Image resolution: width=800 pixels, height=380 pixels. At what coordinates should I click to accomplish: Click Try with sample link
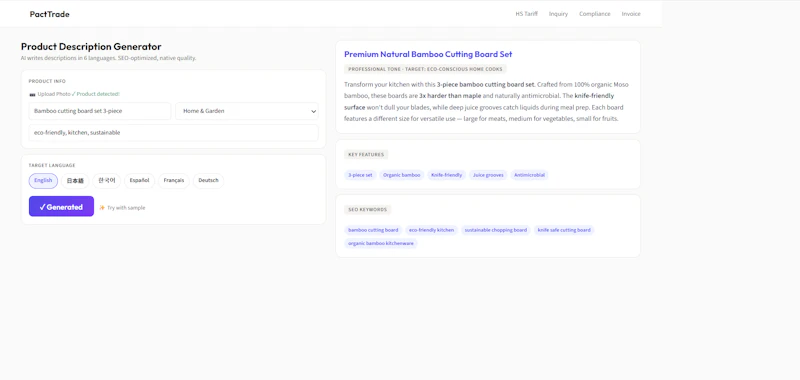coord(126,208)
